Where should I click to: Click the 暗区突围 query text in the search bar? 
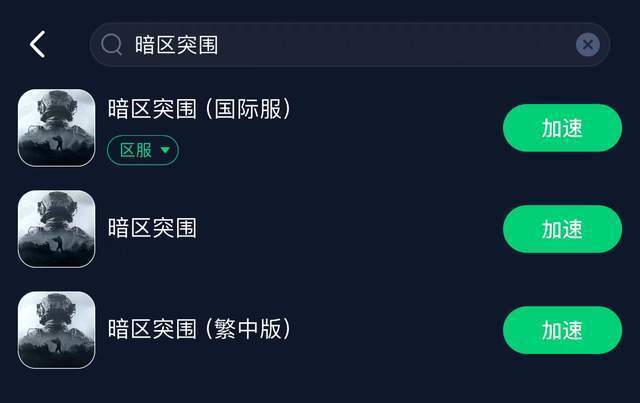pyautogui.click(x=176, y=45)
